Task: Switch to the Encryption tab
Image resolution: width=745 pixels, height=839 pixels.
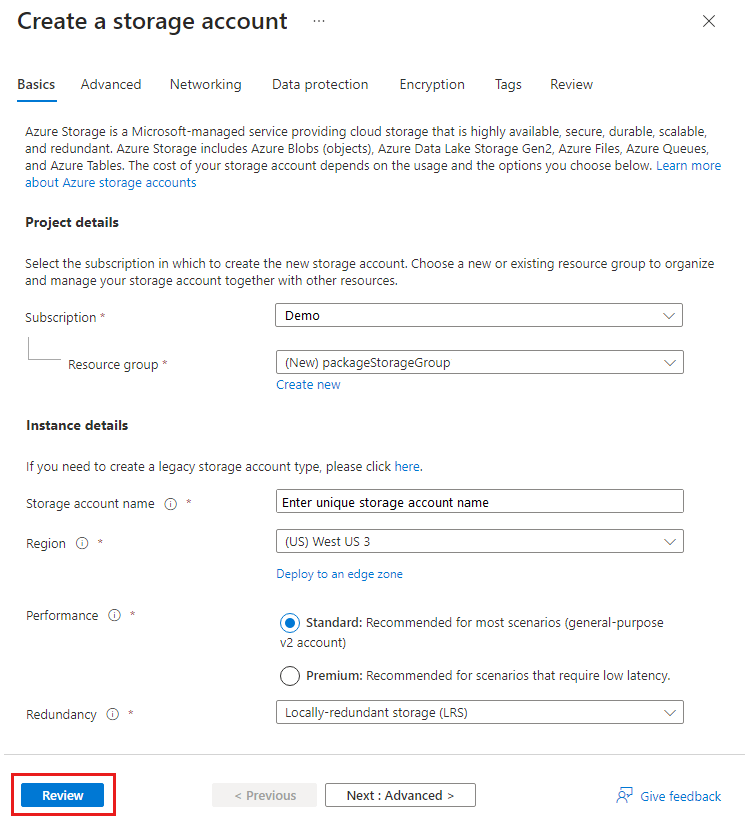Action: [432, 85]
